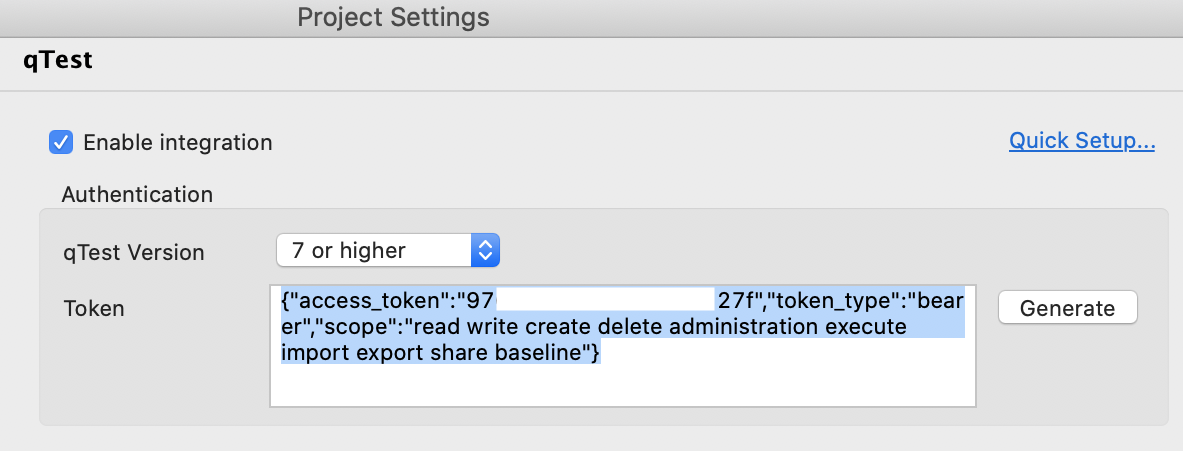Click the qTest Version field label
This screenshot has height=451, width=1183.
[133, 253]
